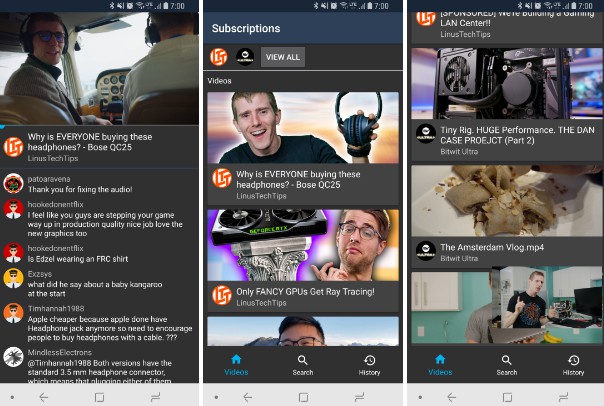604x406 pixels.
Task: Tap Android back button on right screen
Action: pos(452,397)
